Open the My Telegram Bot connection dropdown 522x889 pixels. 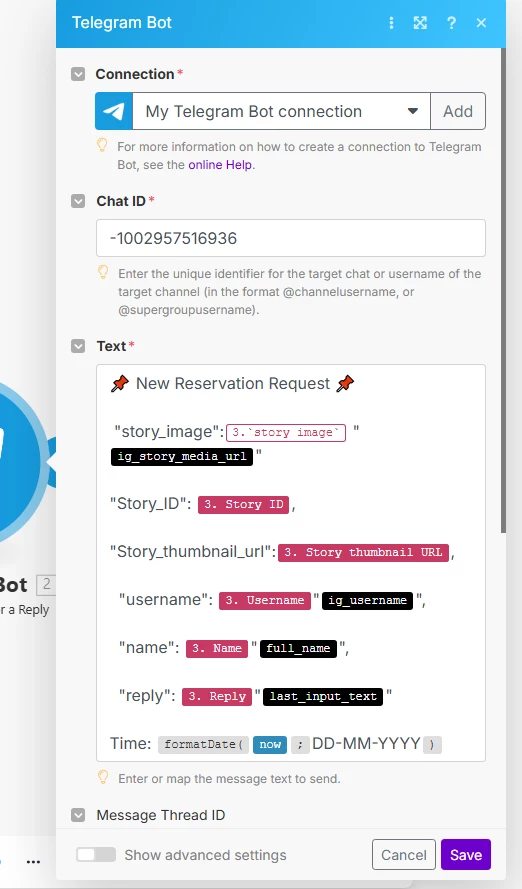(x=282, y=111)
